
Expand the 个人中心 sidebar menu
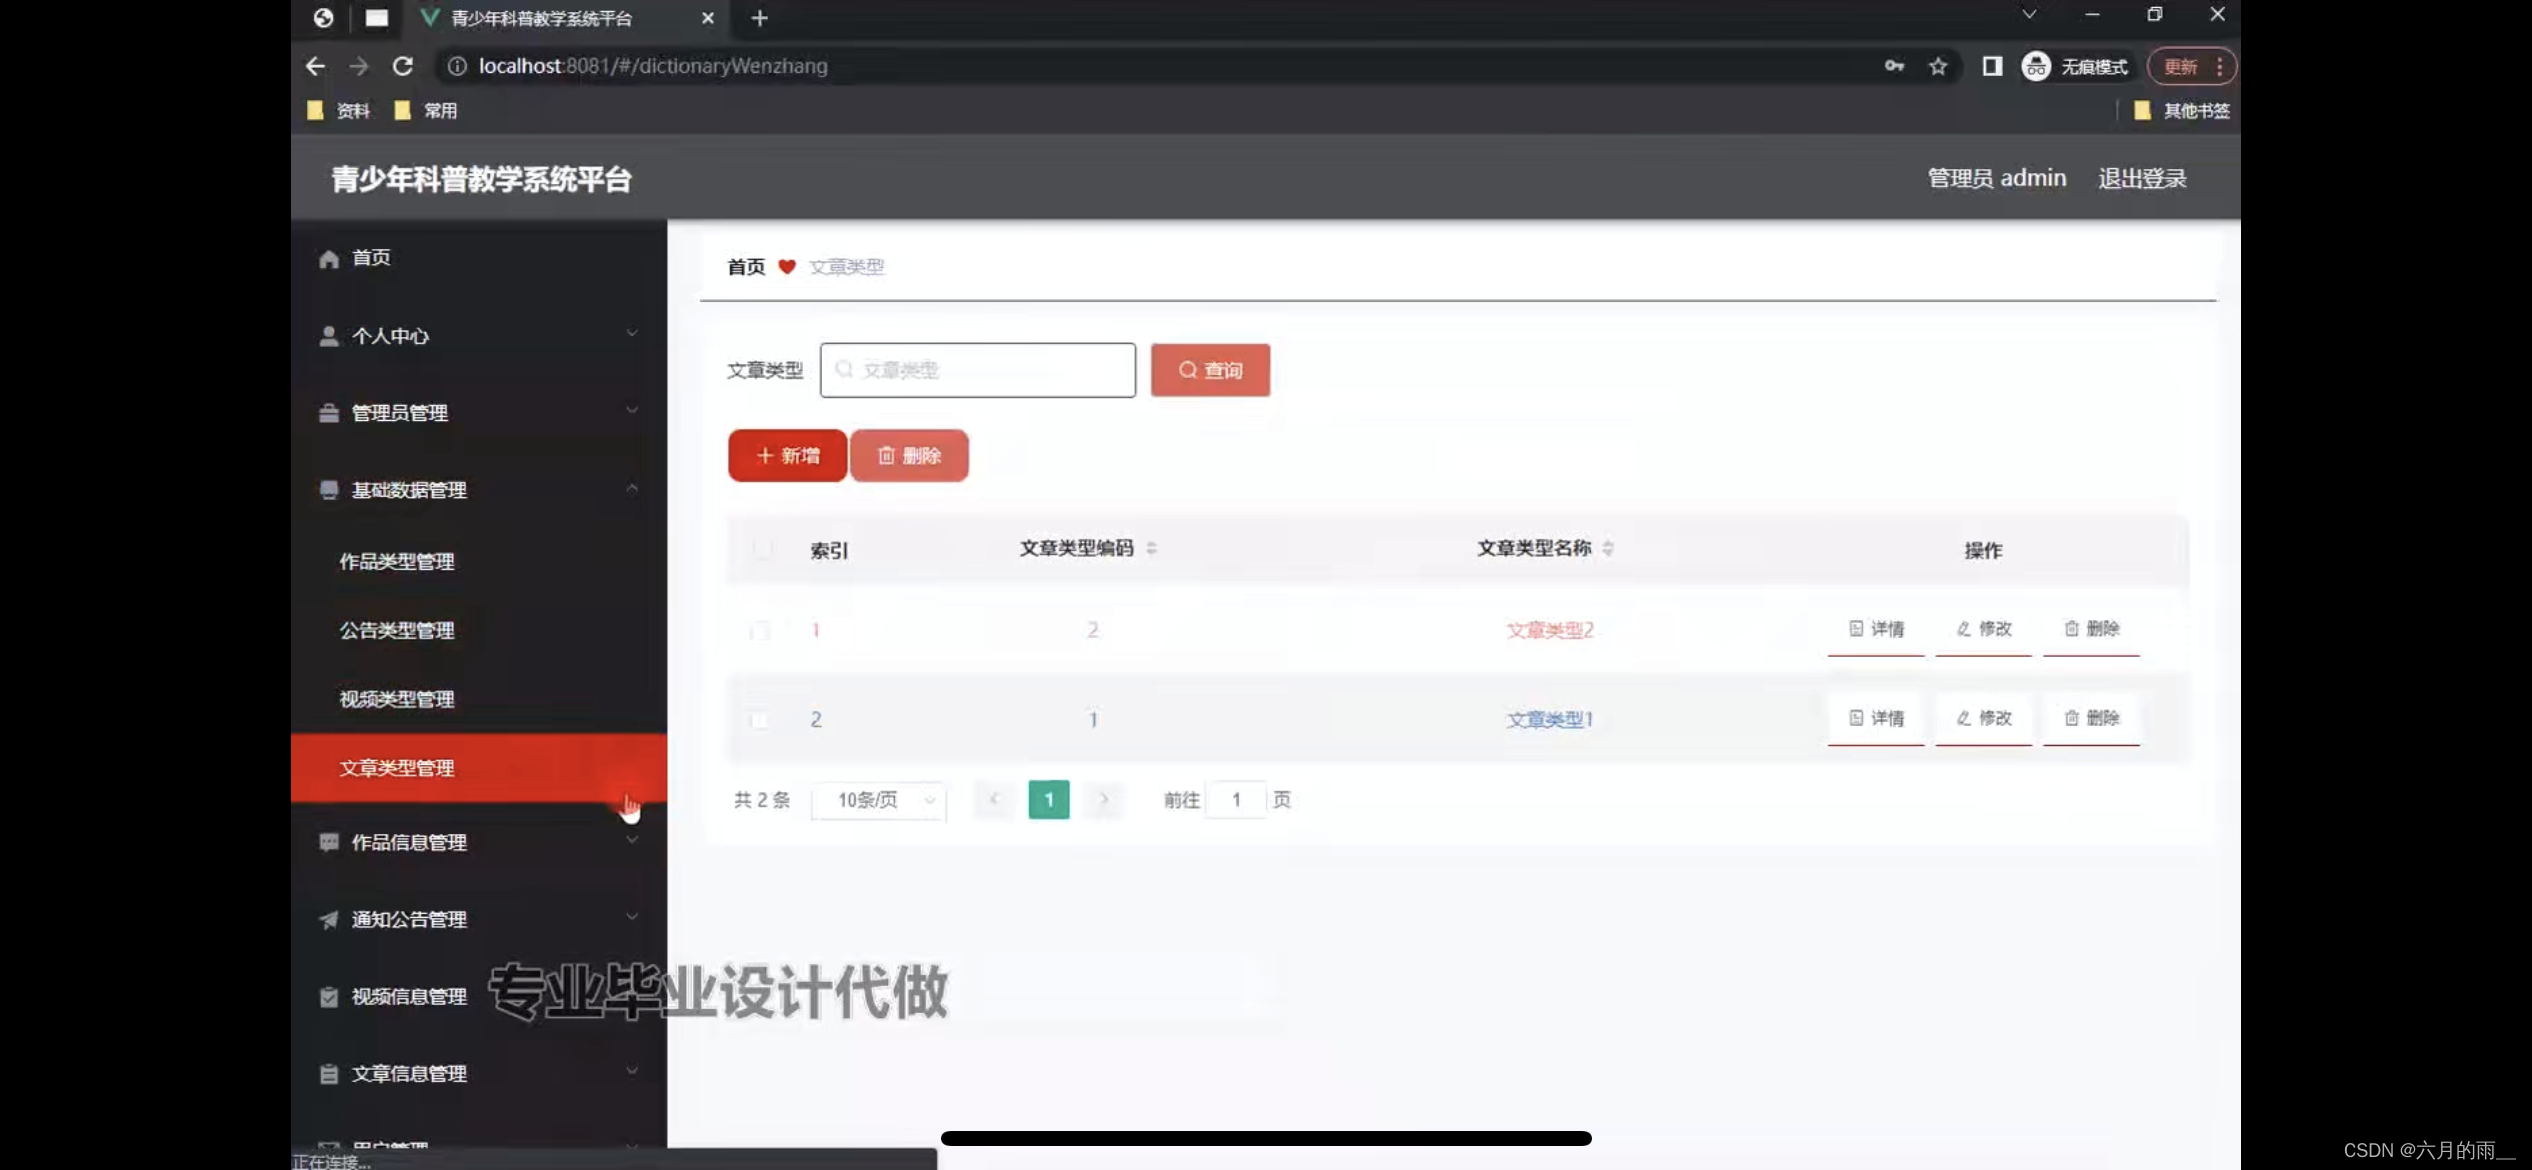(479, 336)
